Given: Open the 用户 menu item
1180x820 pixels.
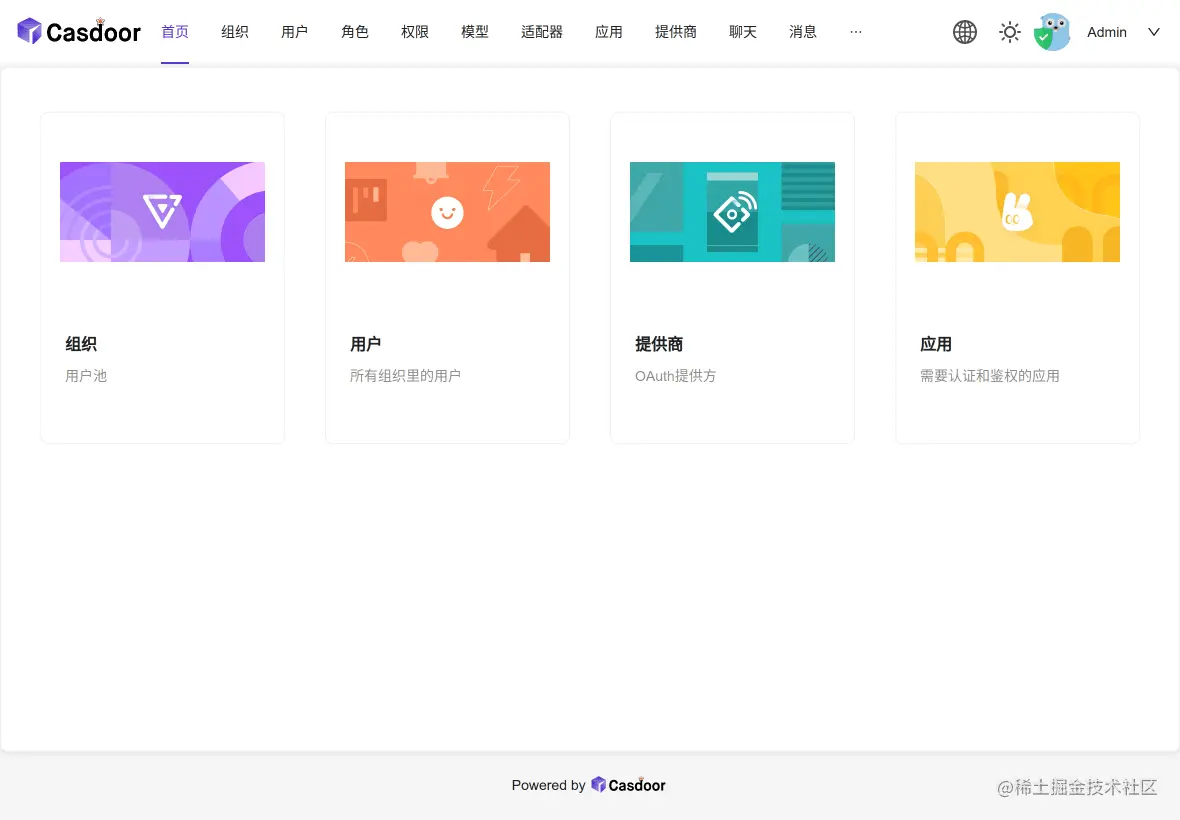Looking at the screenshot, I should coord(294,32).
